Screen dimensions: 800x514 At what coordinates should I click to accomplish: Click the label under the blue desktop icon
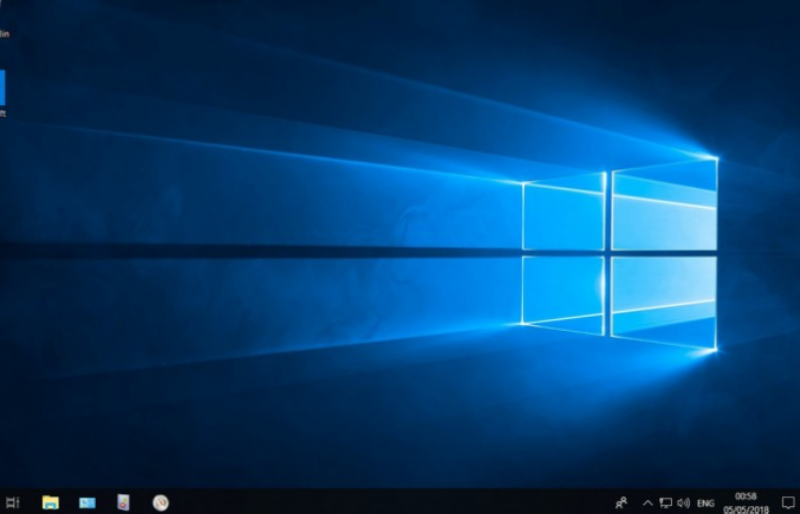[x=3, y=114]
